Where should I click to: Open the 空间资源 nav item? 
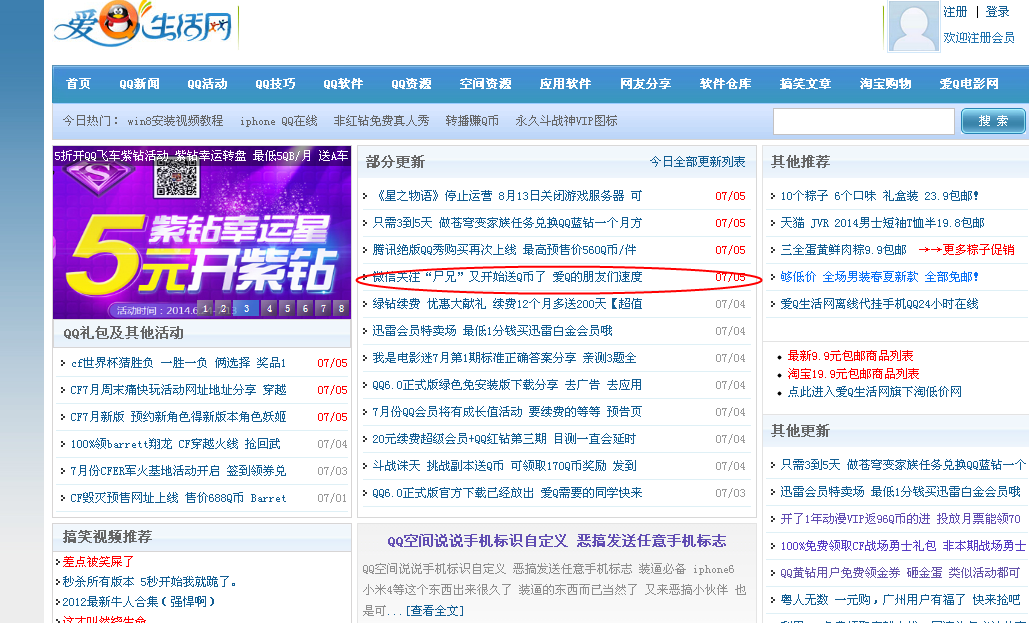click(485, 83)
